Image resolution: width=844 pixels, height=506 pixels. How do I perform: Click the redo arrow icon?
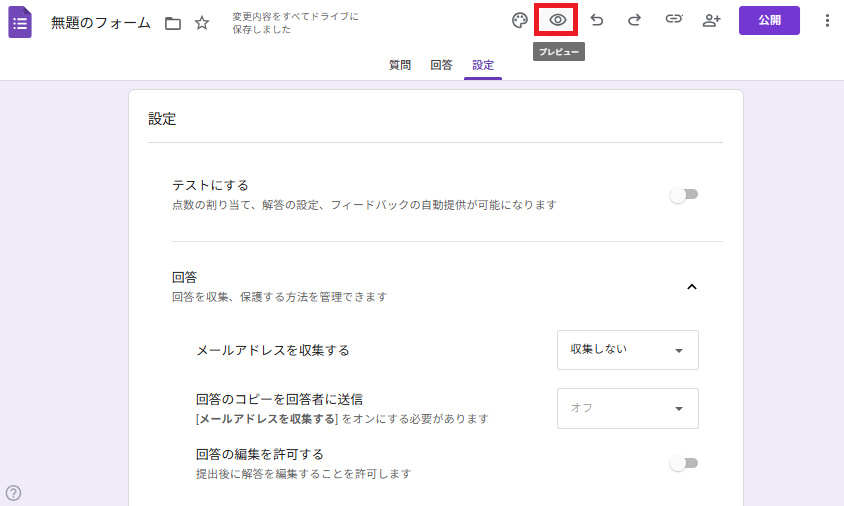pyautogui.click(x=634, y=20)
